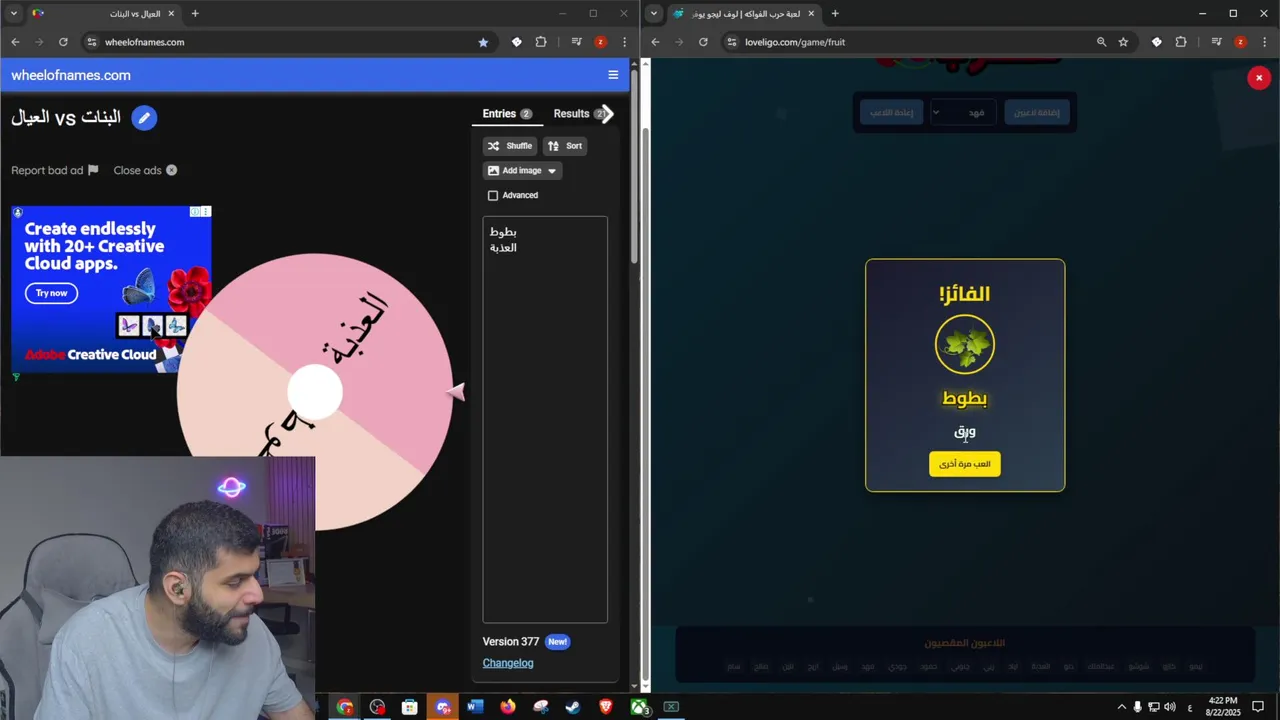Open Firefox from the taskbar
This screenshot has width=1280, height=720.
(508, 707)
